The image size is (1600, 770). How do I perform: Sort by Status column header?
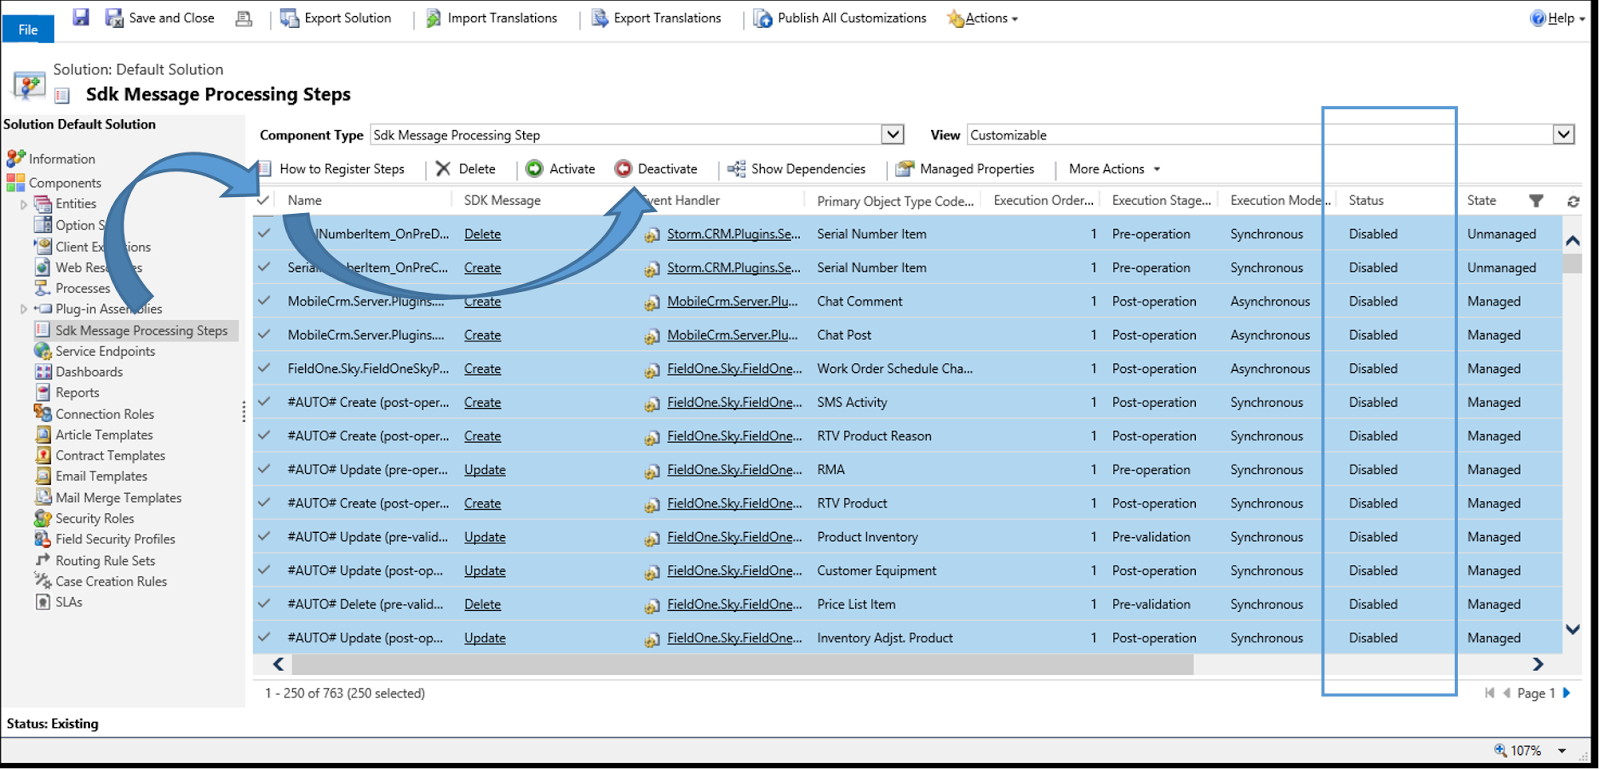(x=1366, y=200)
